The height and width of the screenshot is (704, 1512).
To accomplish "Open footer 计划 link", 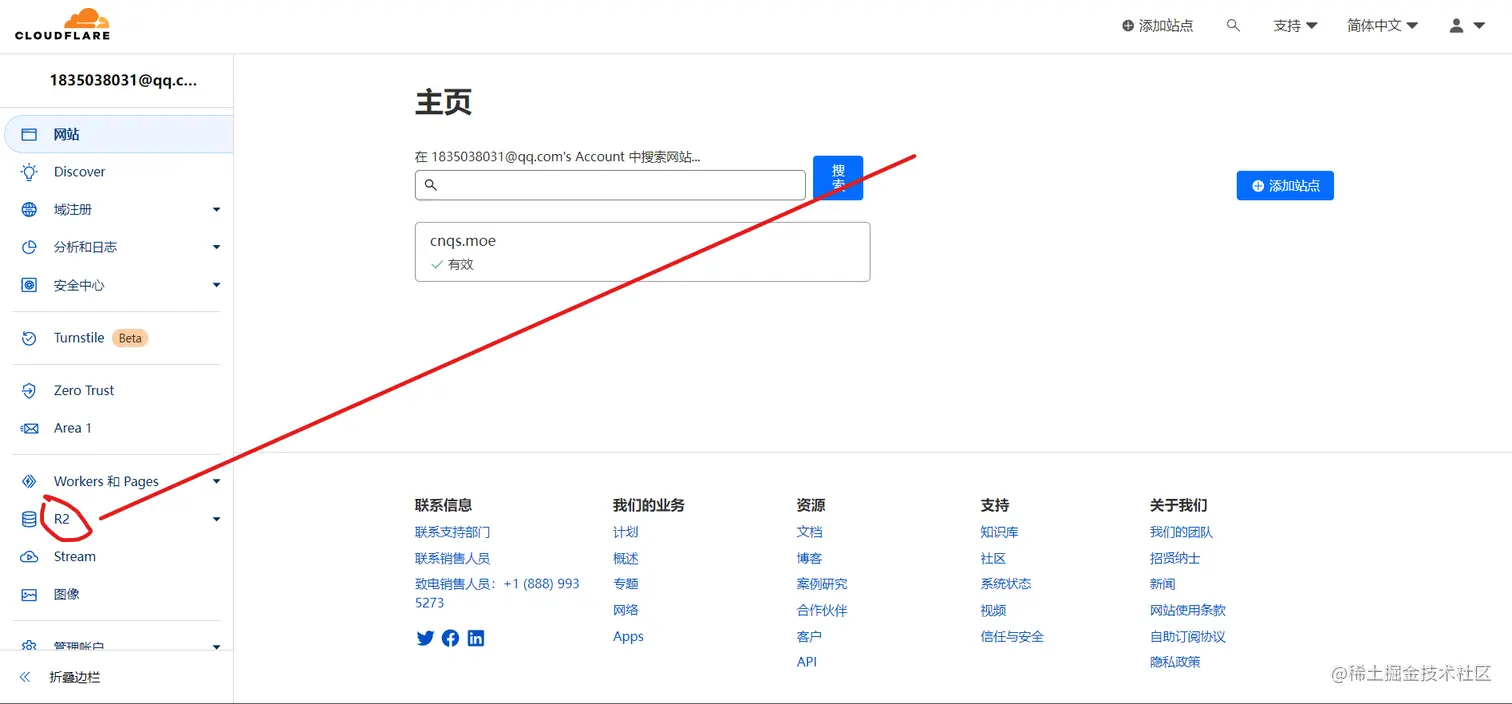I will click(626, 532).
